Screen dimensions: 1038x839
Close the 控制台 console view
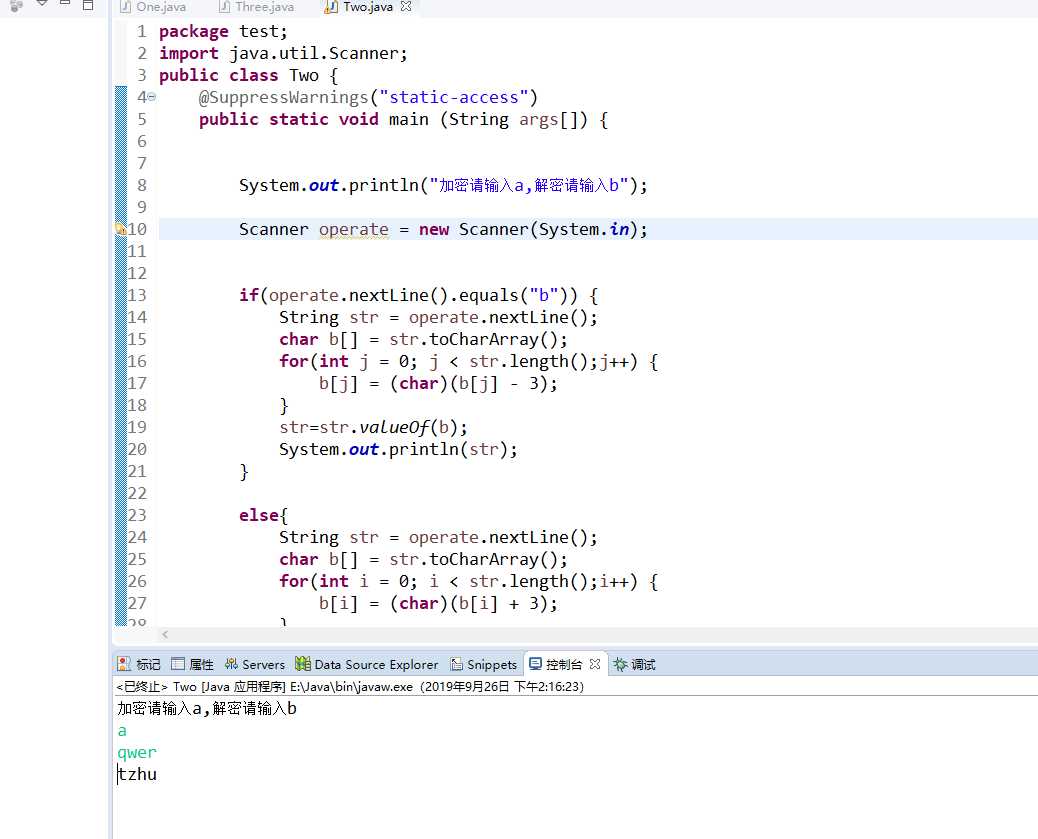594,664
